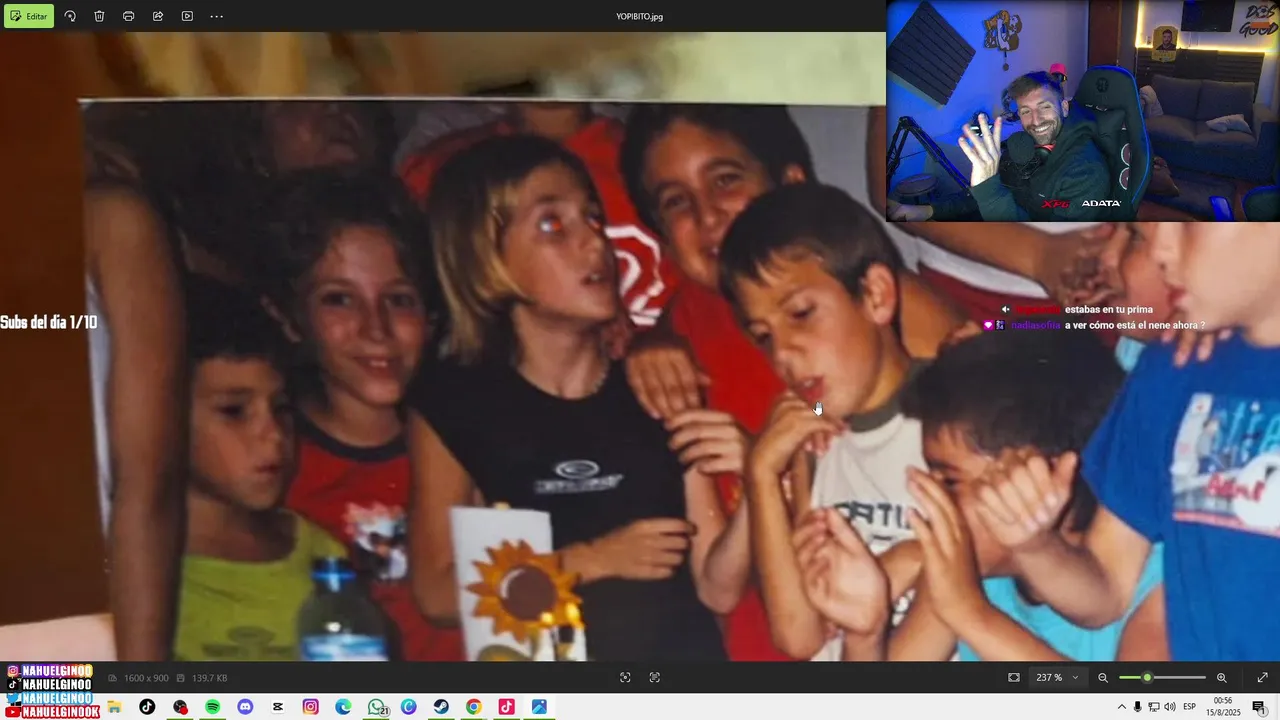Open network settings tray icon
Viewport: 1280px width, 720px height.
click(x=1153, y=707)
